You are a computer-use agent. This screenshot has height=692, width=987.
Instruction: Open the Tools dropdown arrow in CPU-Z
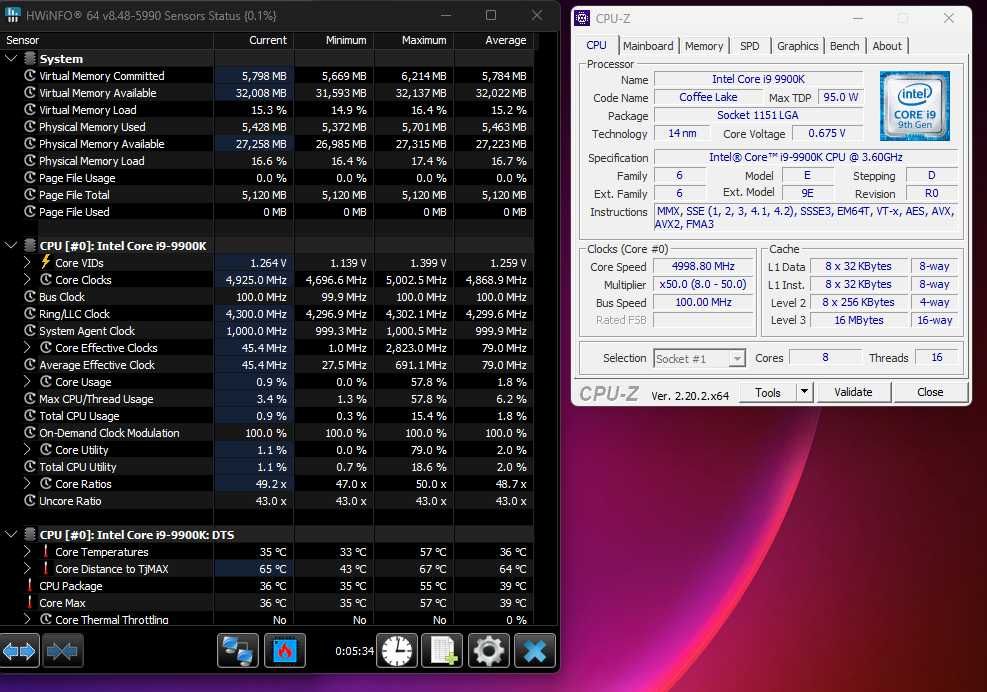click(804, 392)
